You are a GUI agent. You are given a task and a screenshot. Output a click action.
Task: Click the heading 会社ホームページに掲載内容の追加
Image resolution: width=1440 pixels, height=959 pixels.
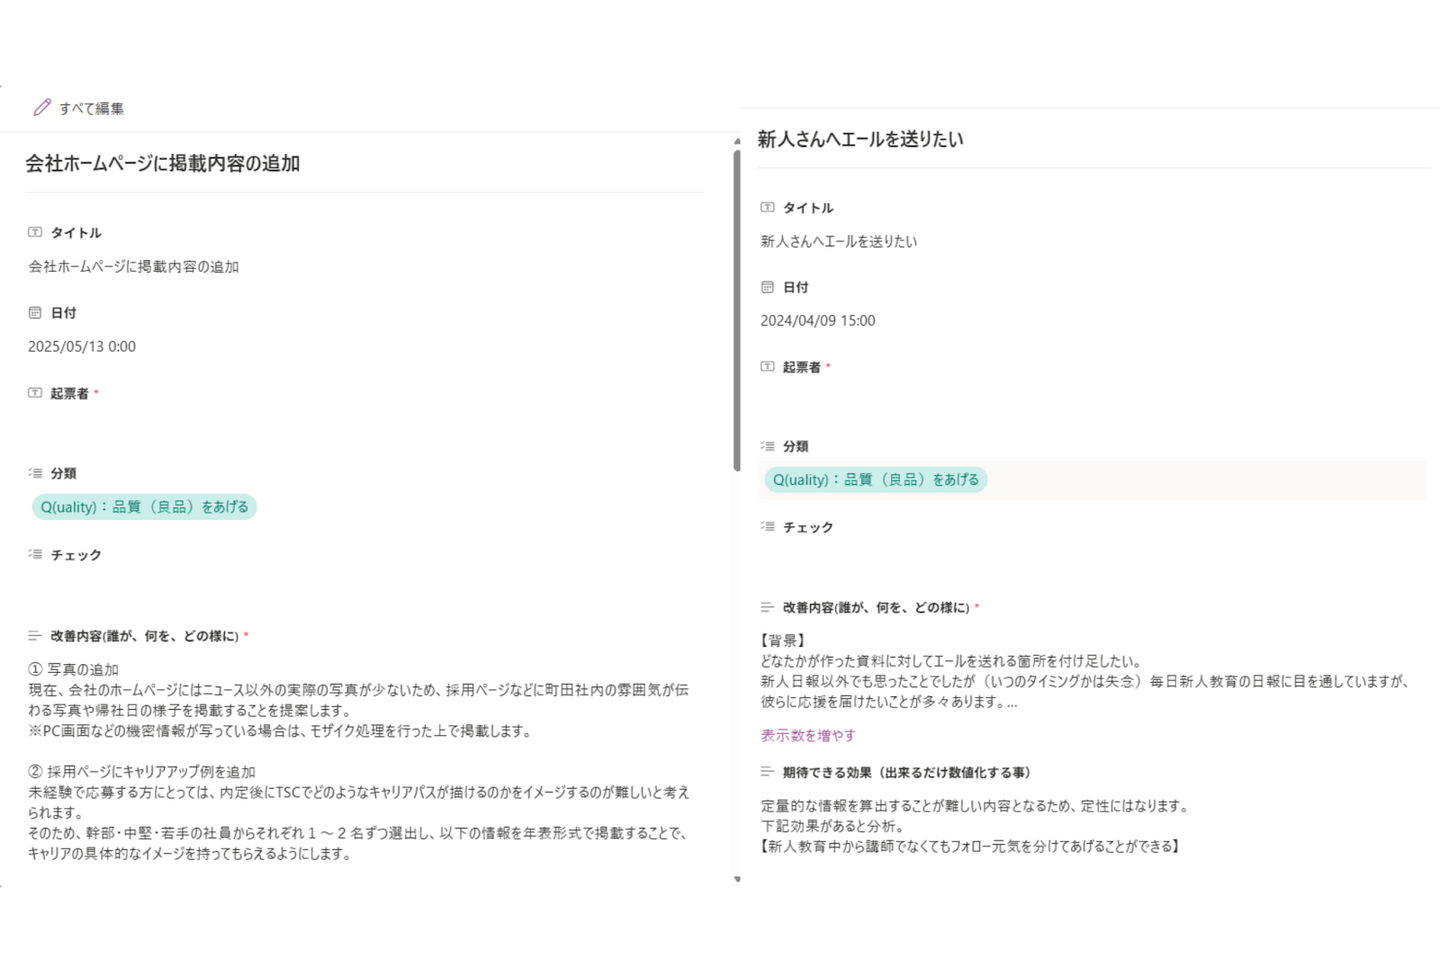(162, 163)
